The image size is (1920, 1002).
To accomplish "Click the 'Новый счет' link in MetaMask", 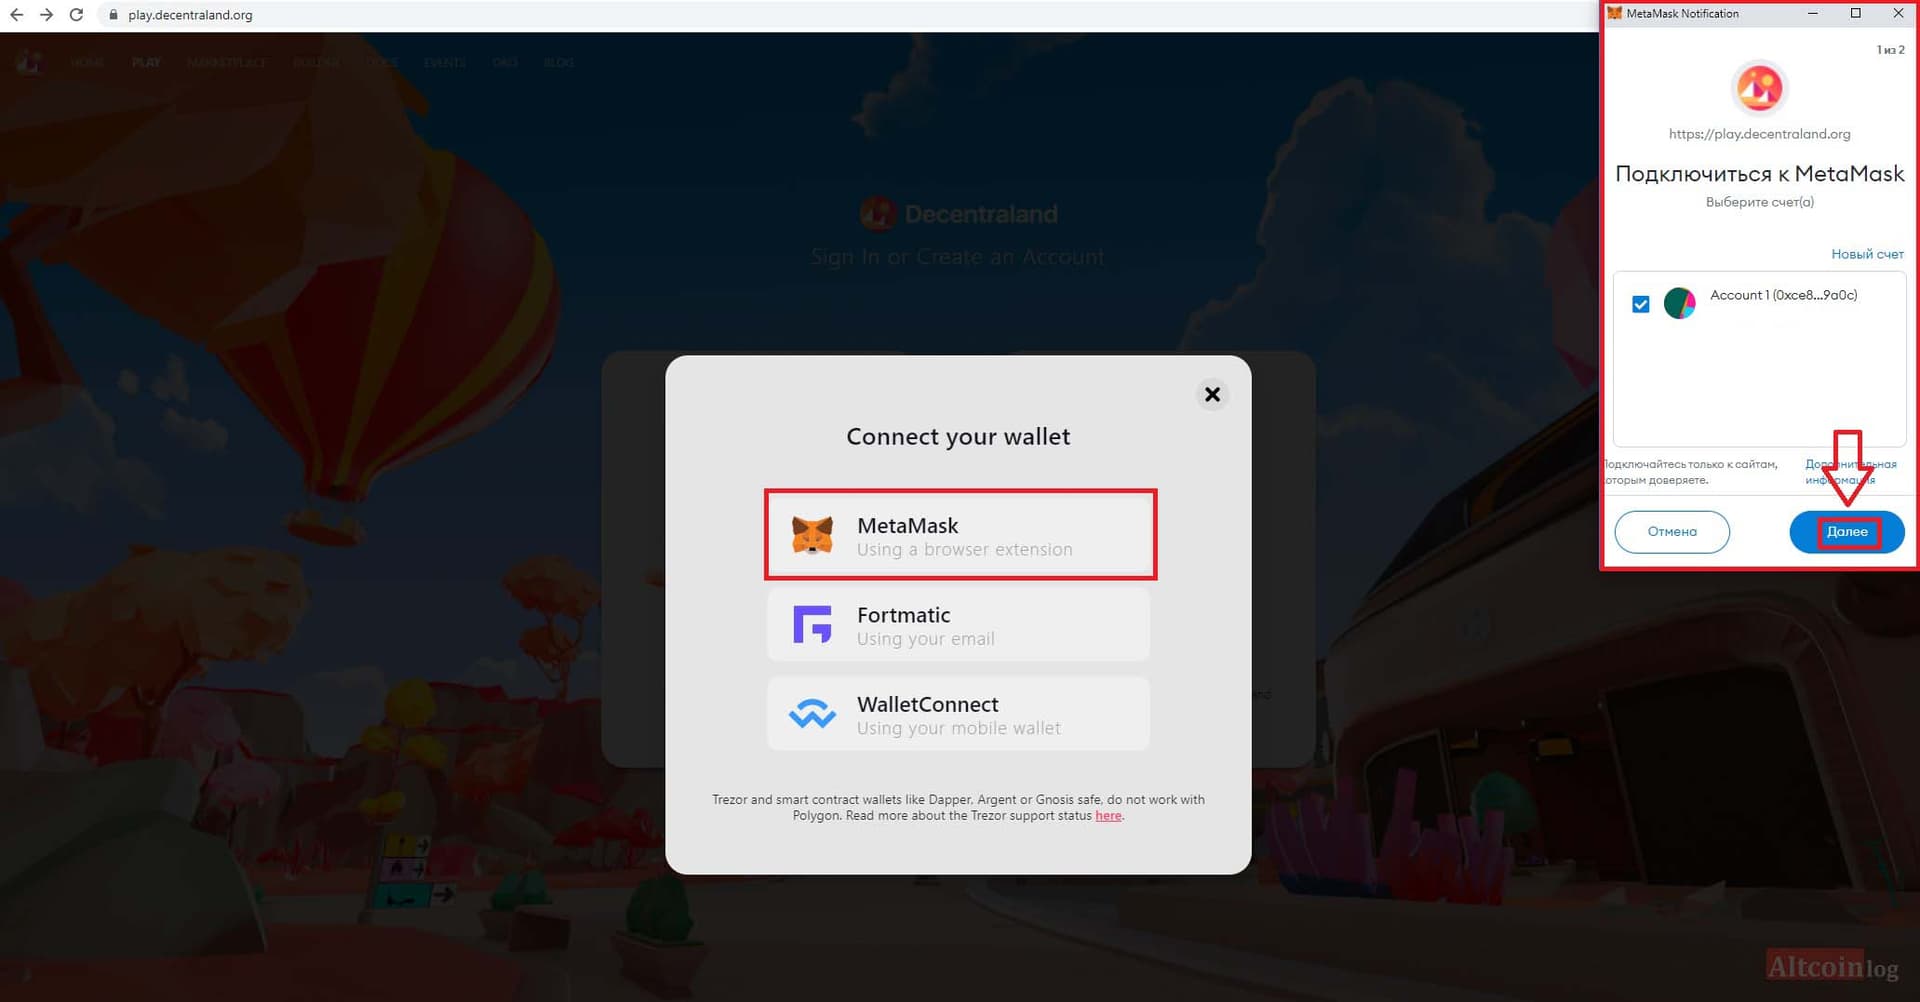I will [1867, 254].
